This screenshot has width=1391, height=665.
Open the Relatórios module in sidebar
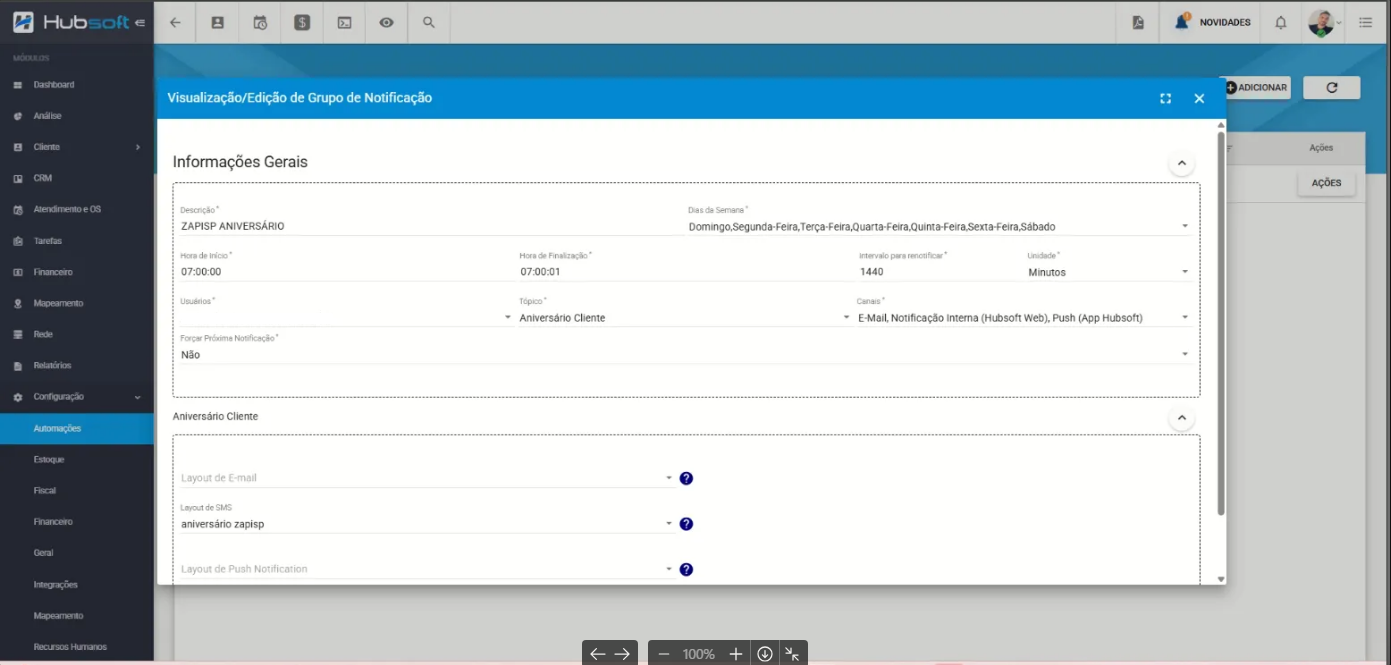(x=52, y=366)
